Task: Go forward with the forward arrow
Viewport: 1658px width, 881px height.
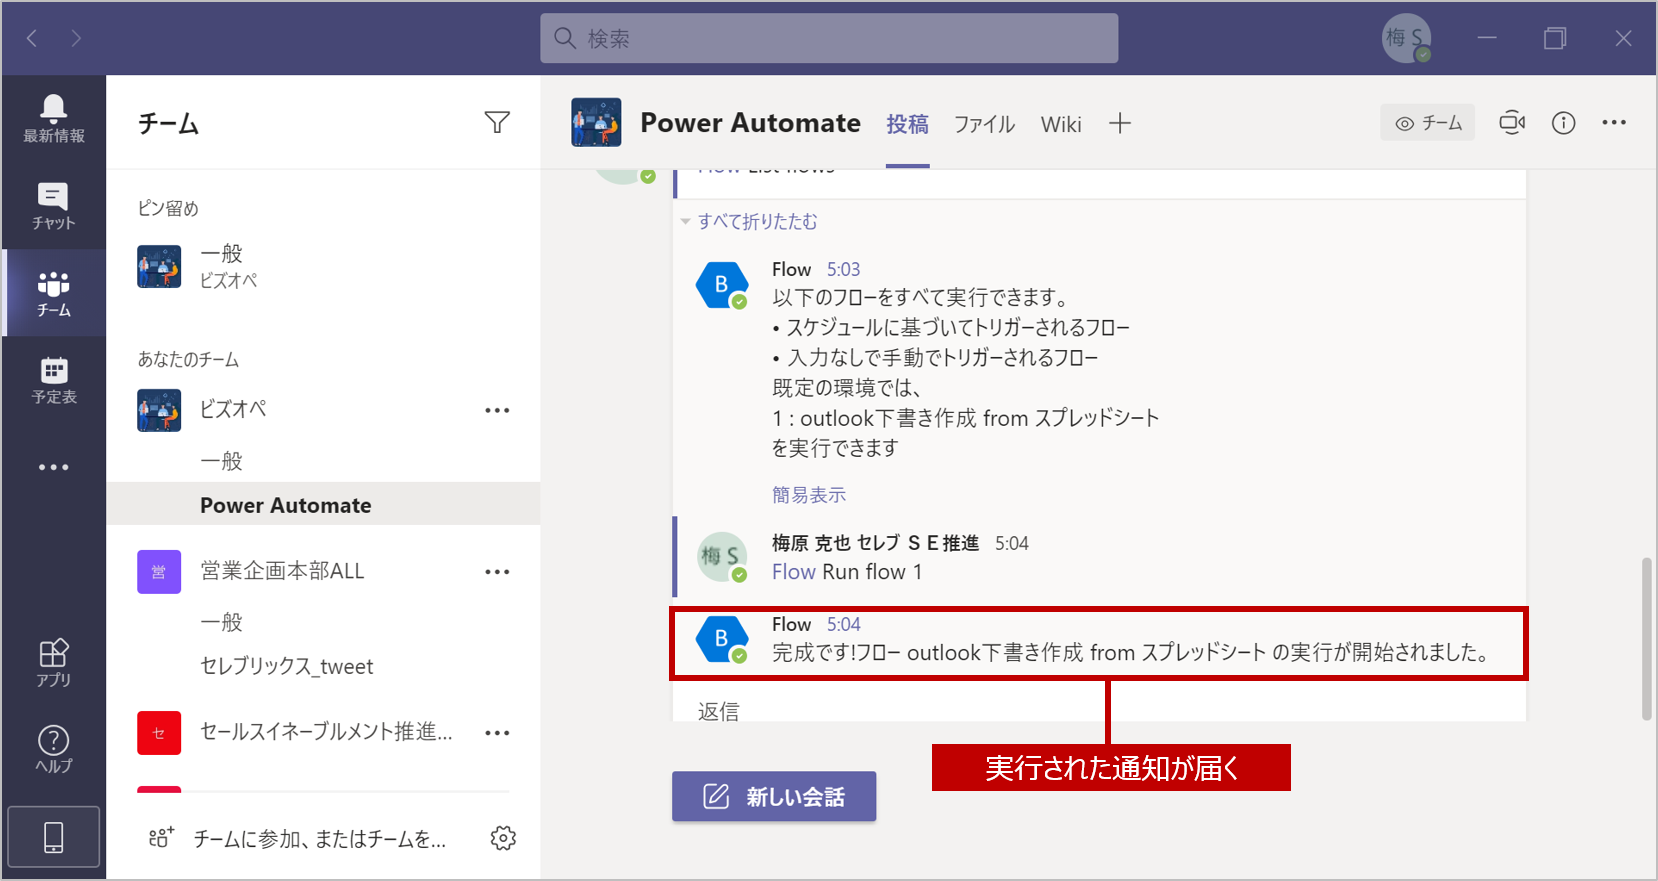Action: [76, 38]
